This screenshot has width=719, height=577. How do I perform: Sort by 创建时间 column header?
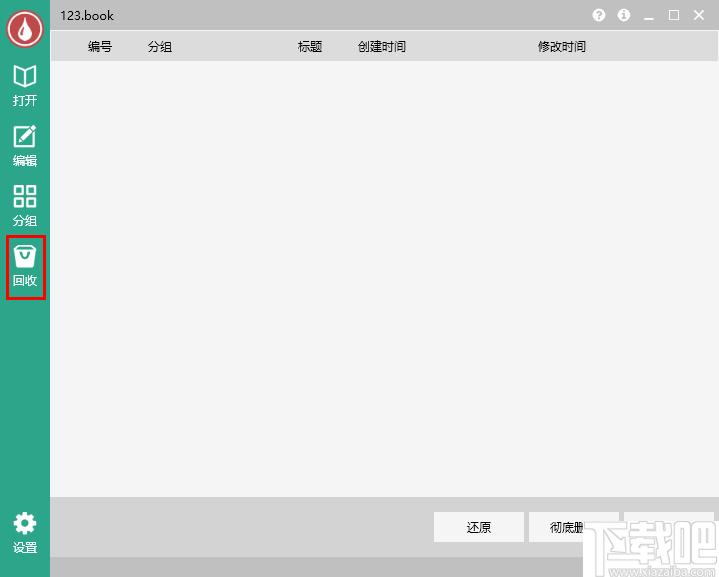pos(382,46)
